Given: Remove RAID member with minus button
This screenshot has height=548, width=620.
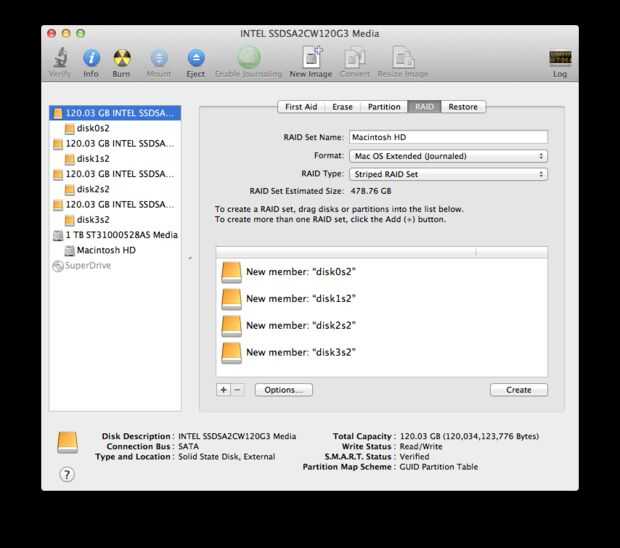Looking at the screenshot, I should tap(237, 390).
